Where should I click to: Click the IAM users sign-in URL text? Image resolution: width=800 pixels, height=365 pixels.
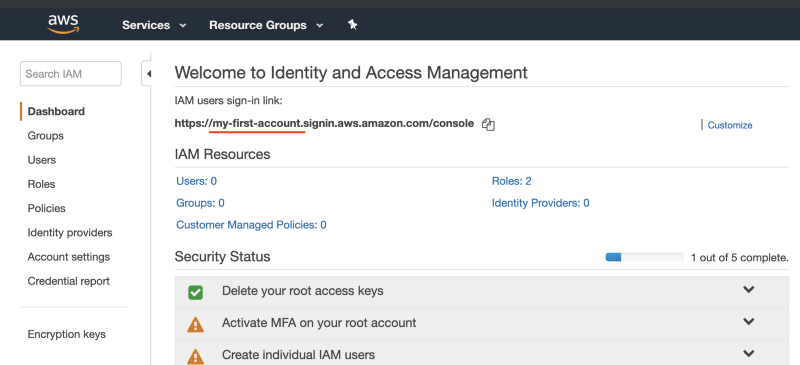[324, 124]
